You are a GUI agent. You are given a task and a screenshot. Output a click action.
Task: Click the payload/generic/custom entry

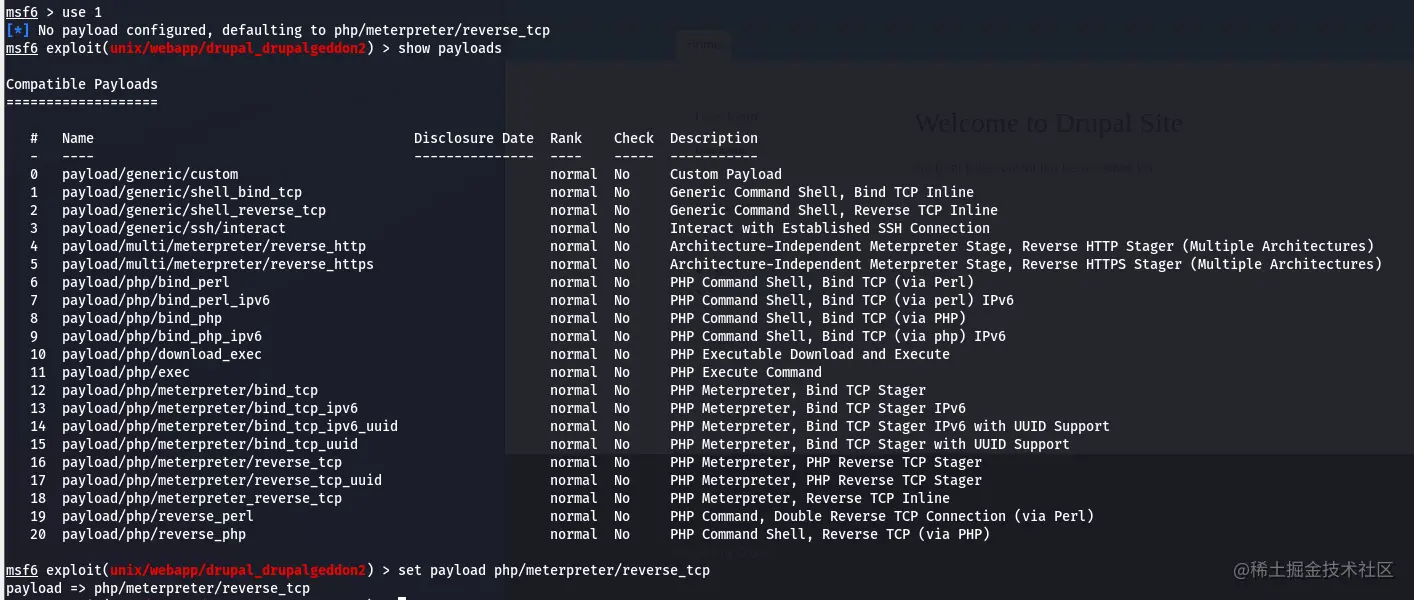pyautogui.click(x=150, y=174)
